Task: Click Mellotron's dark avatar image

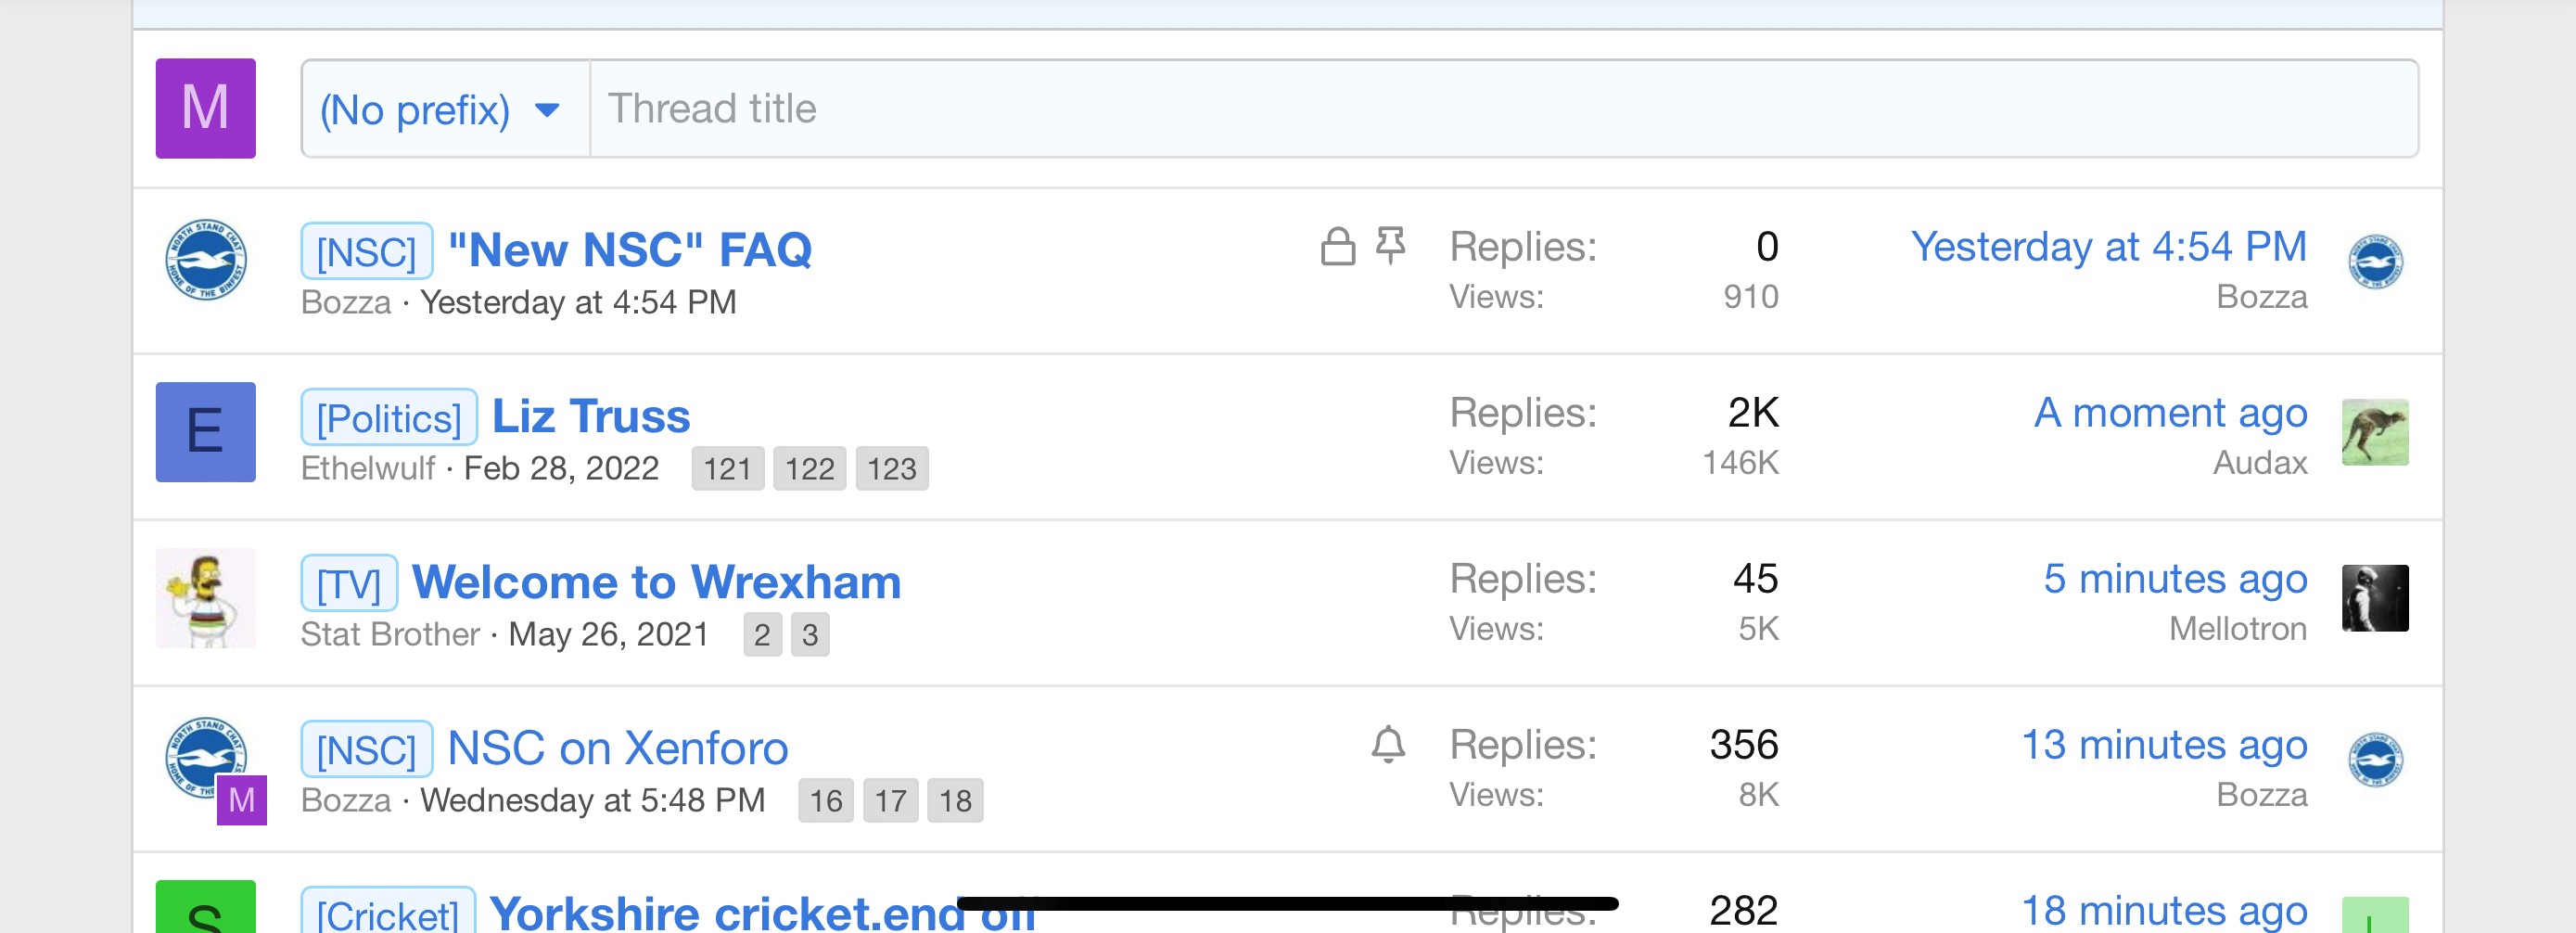Action: point(2375,598)
